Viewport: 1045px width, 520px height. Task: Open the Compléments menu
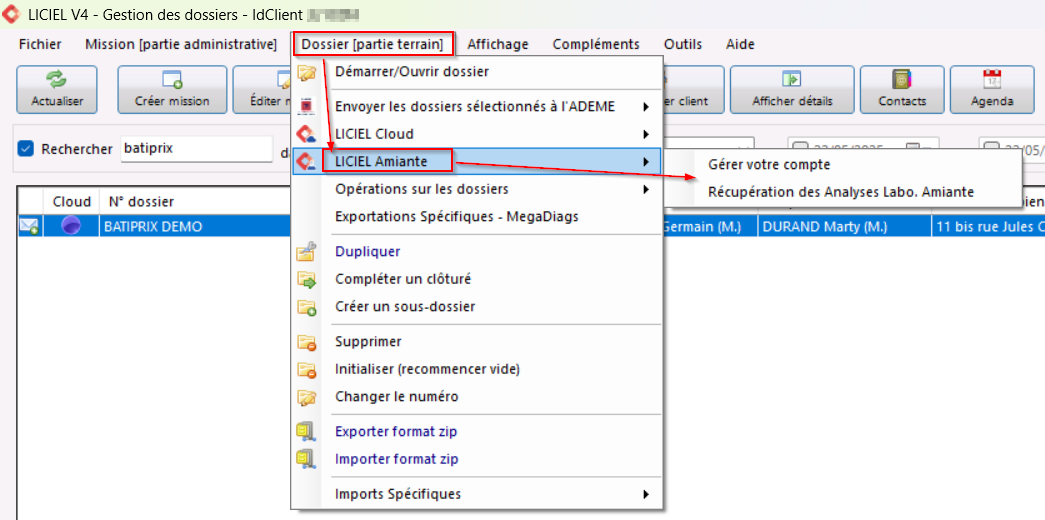pyautogui.click(x=595, y=44)
